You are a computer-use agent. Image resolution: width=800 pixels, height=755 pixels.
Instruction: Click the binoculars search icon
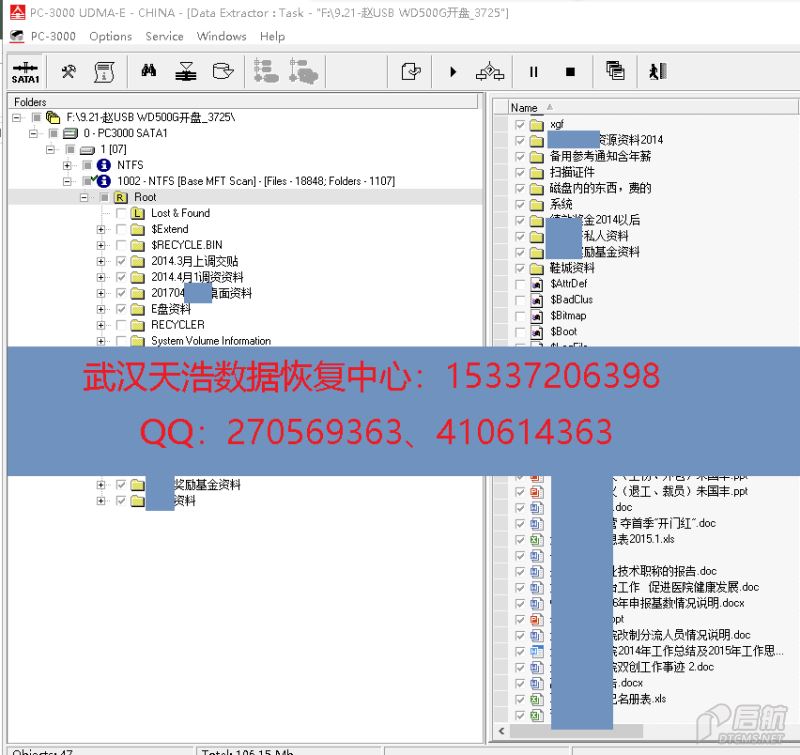(x=149, y=72)
